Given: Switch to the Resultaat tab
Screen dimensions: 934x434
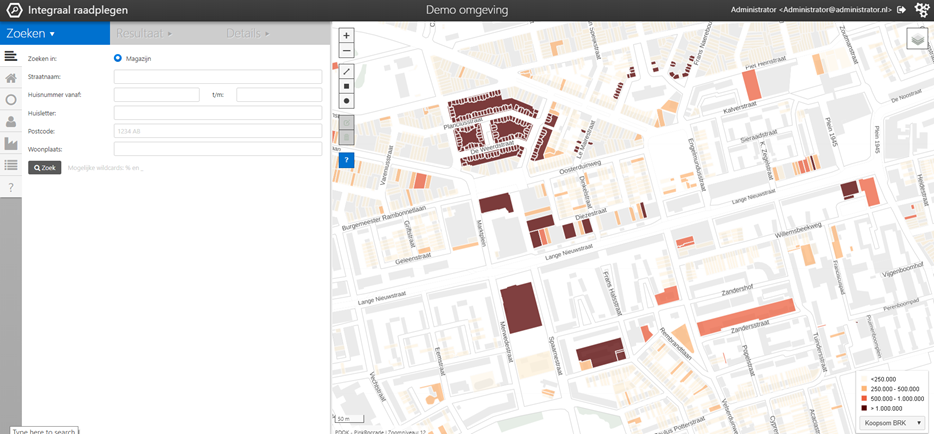Looking at the screenshot, I should (x=144, y=34).
